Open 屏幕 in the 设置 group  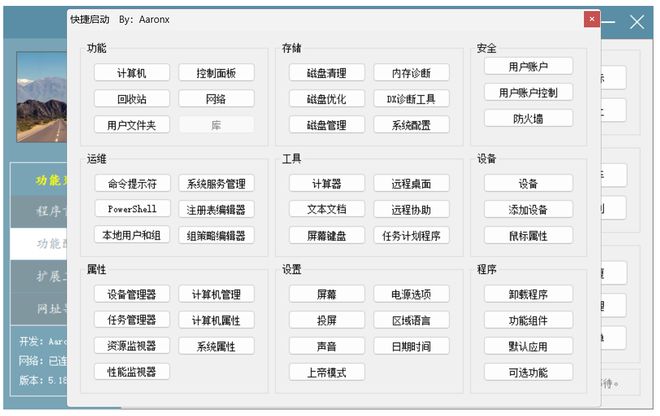click(327, 294)
